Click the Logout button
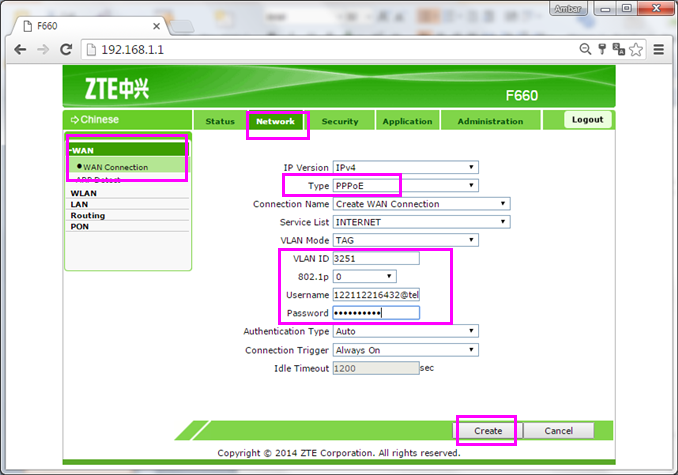Viewport: 678px width, 475px height. coord(588,120)
